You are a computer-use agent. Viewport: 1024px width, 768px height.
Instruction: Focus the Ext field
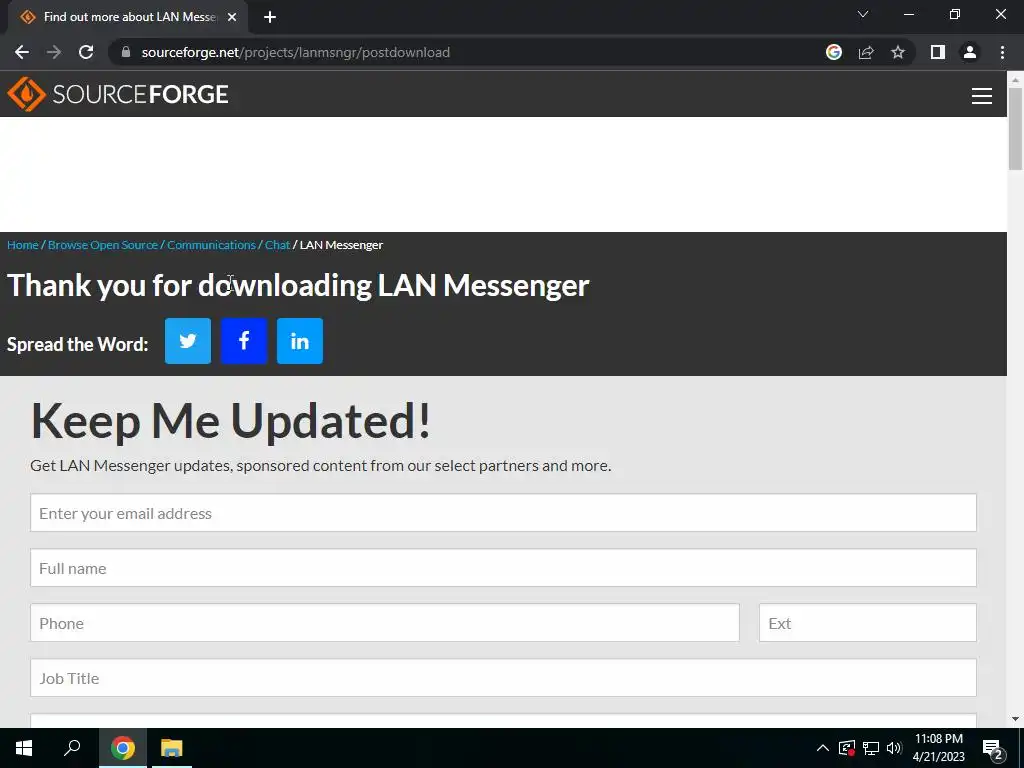coord(867,622)
